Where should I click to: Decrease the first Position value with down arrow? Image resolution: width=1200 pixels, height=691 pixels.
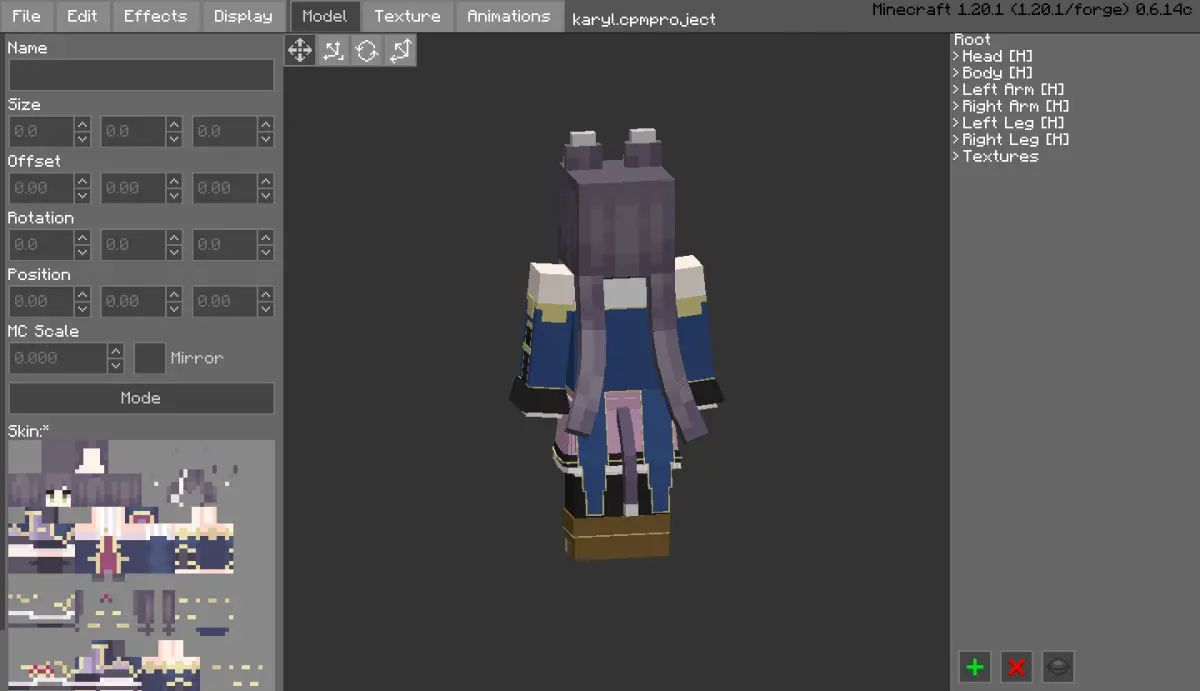[82, 309]
